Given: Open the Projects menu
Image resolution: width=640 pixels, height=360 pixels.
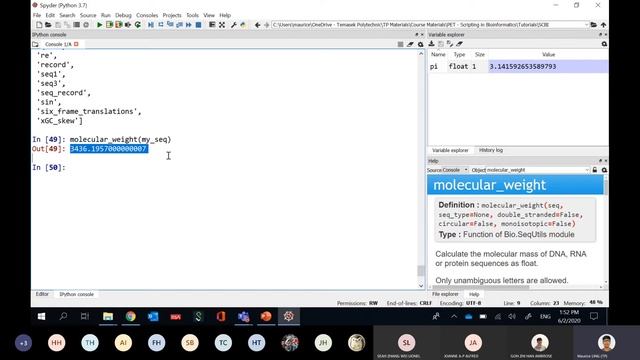Looking at the screenshot, I should pyautogui.click(x=172, y=15).
